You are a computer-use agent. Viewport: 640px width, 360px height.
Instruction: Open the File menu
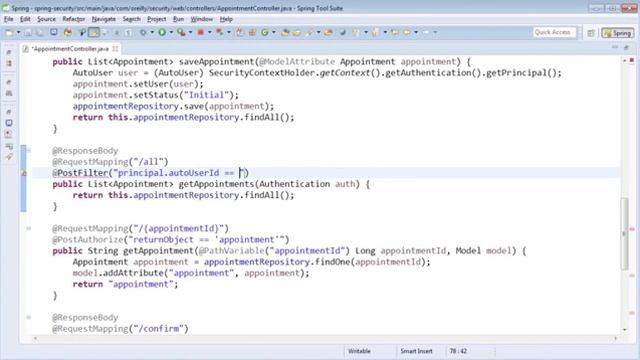[x=9, y=19]
